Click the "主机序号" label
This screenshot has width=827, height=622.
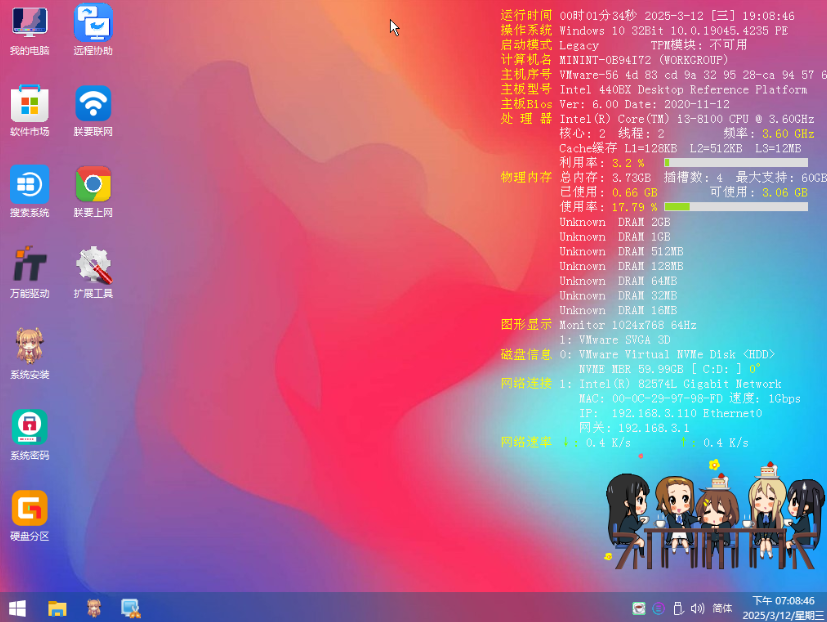[x=526, y=75]
